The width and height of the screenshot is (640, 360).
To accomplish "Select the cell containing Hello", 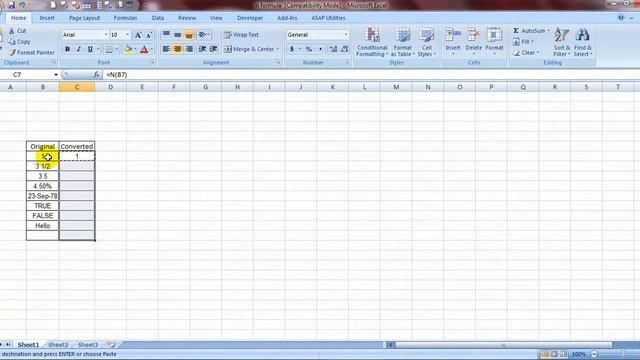I will (x=42, y=226).
